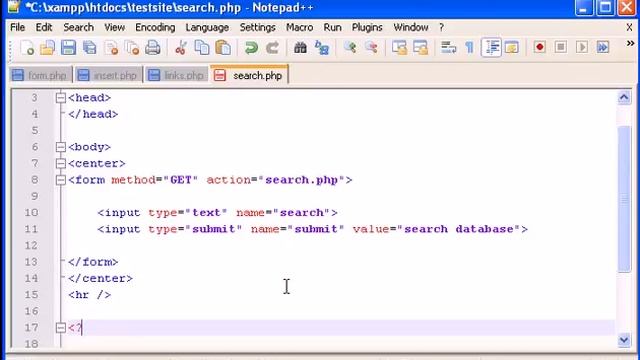Click Sync vertical scrolling icon

point(399,48)
